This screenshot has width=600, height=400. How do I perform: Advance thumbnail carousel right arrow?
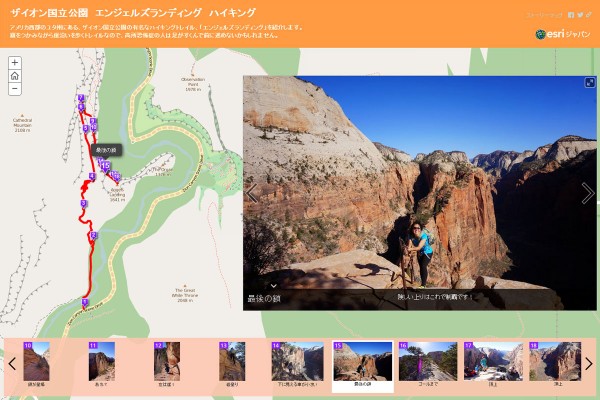point(589,364)
